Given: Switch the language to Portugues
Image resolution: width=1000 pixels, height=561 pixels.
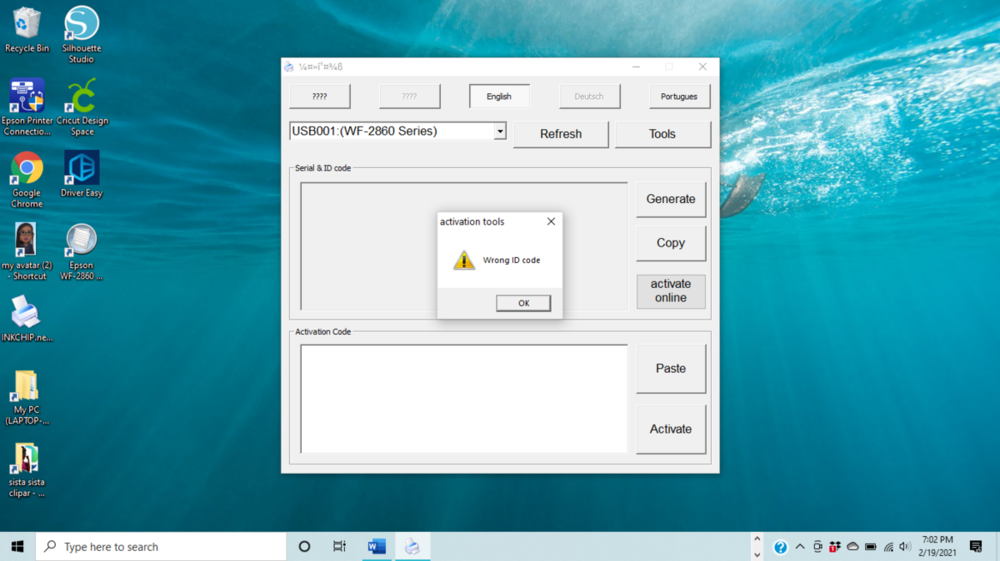Looking at the screenshot, I should [679, 96].
